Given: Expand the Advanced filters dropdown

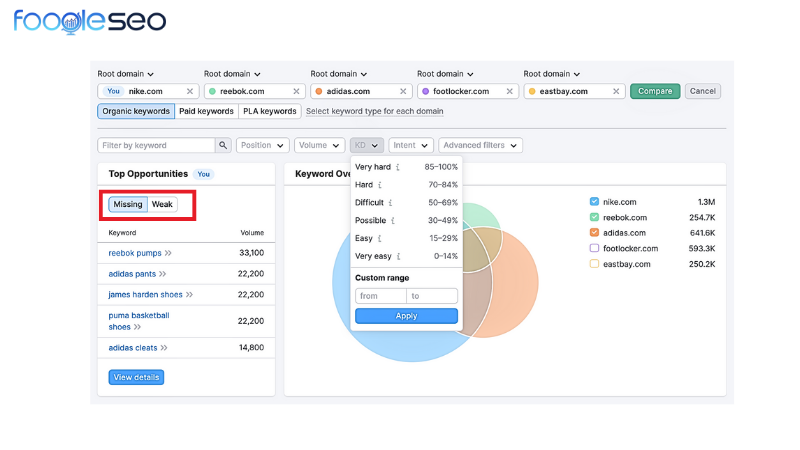Looking at the screenshot, I should (x=481, y=145).
